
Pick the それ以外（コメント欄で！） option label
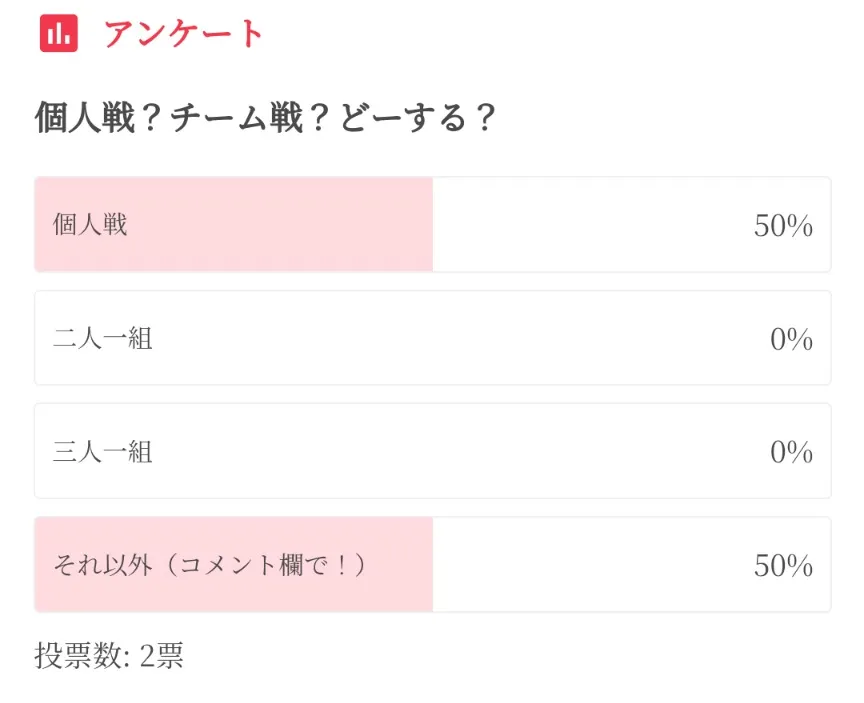pos(210,565)
